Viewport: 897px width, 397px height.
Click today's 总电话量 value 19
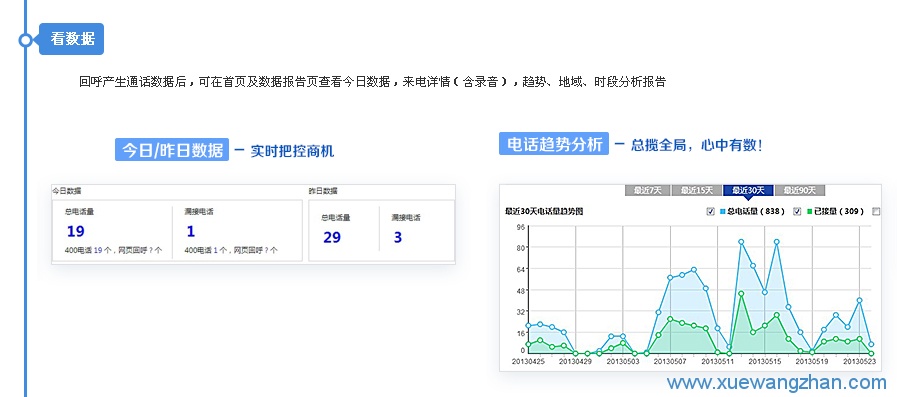click(x=76, y=232)
